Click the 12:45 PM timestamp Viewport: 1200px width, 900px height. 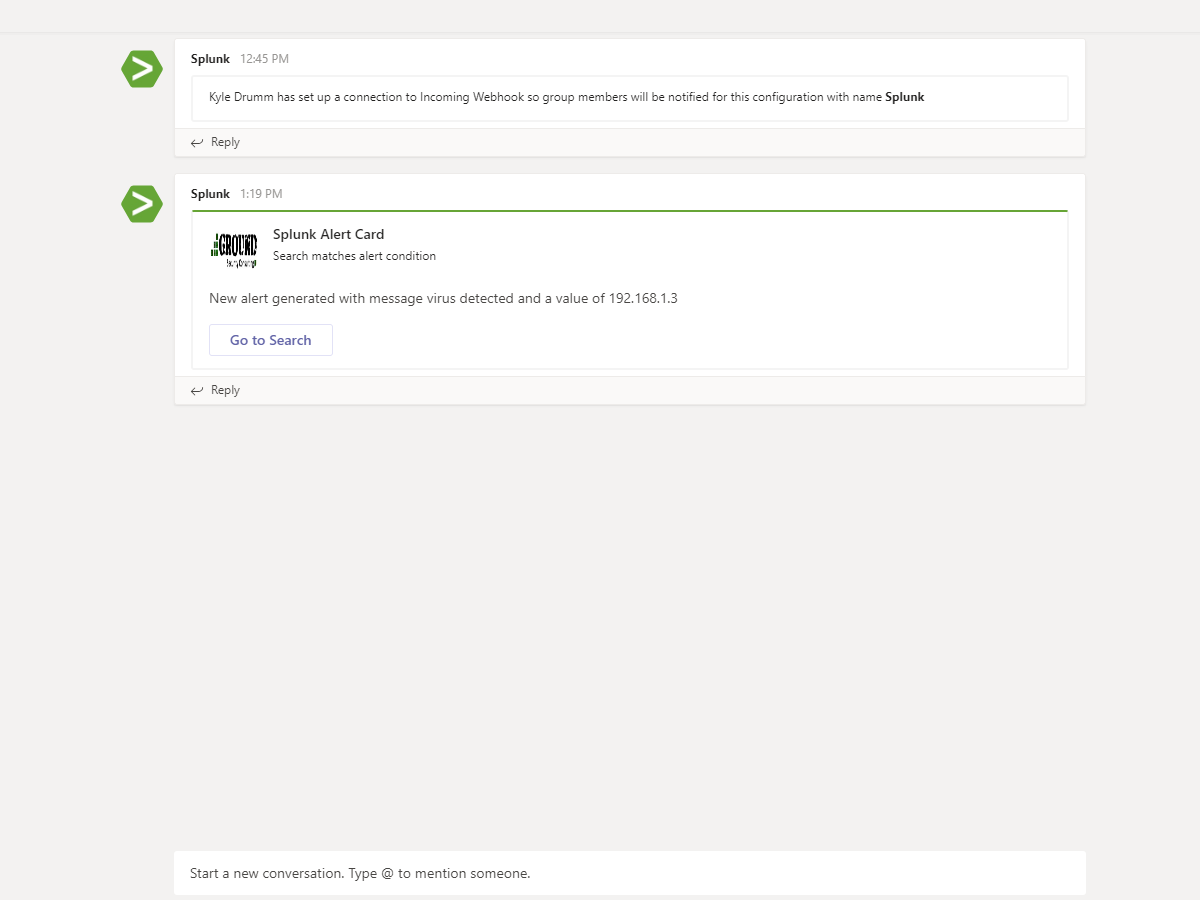[264, 59]
